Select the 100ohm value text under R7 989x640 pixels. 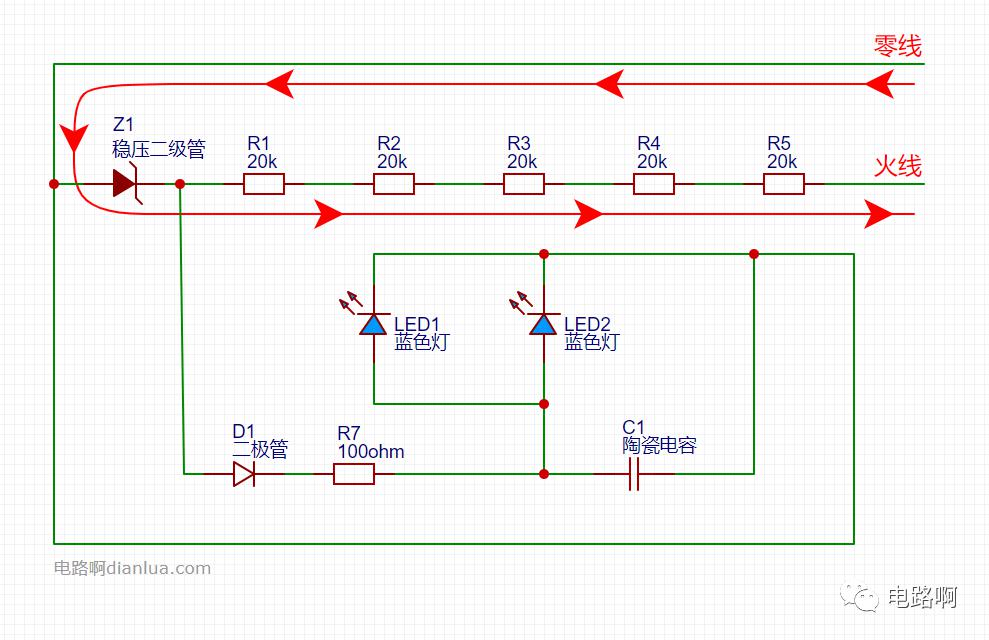371,452
